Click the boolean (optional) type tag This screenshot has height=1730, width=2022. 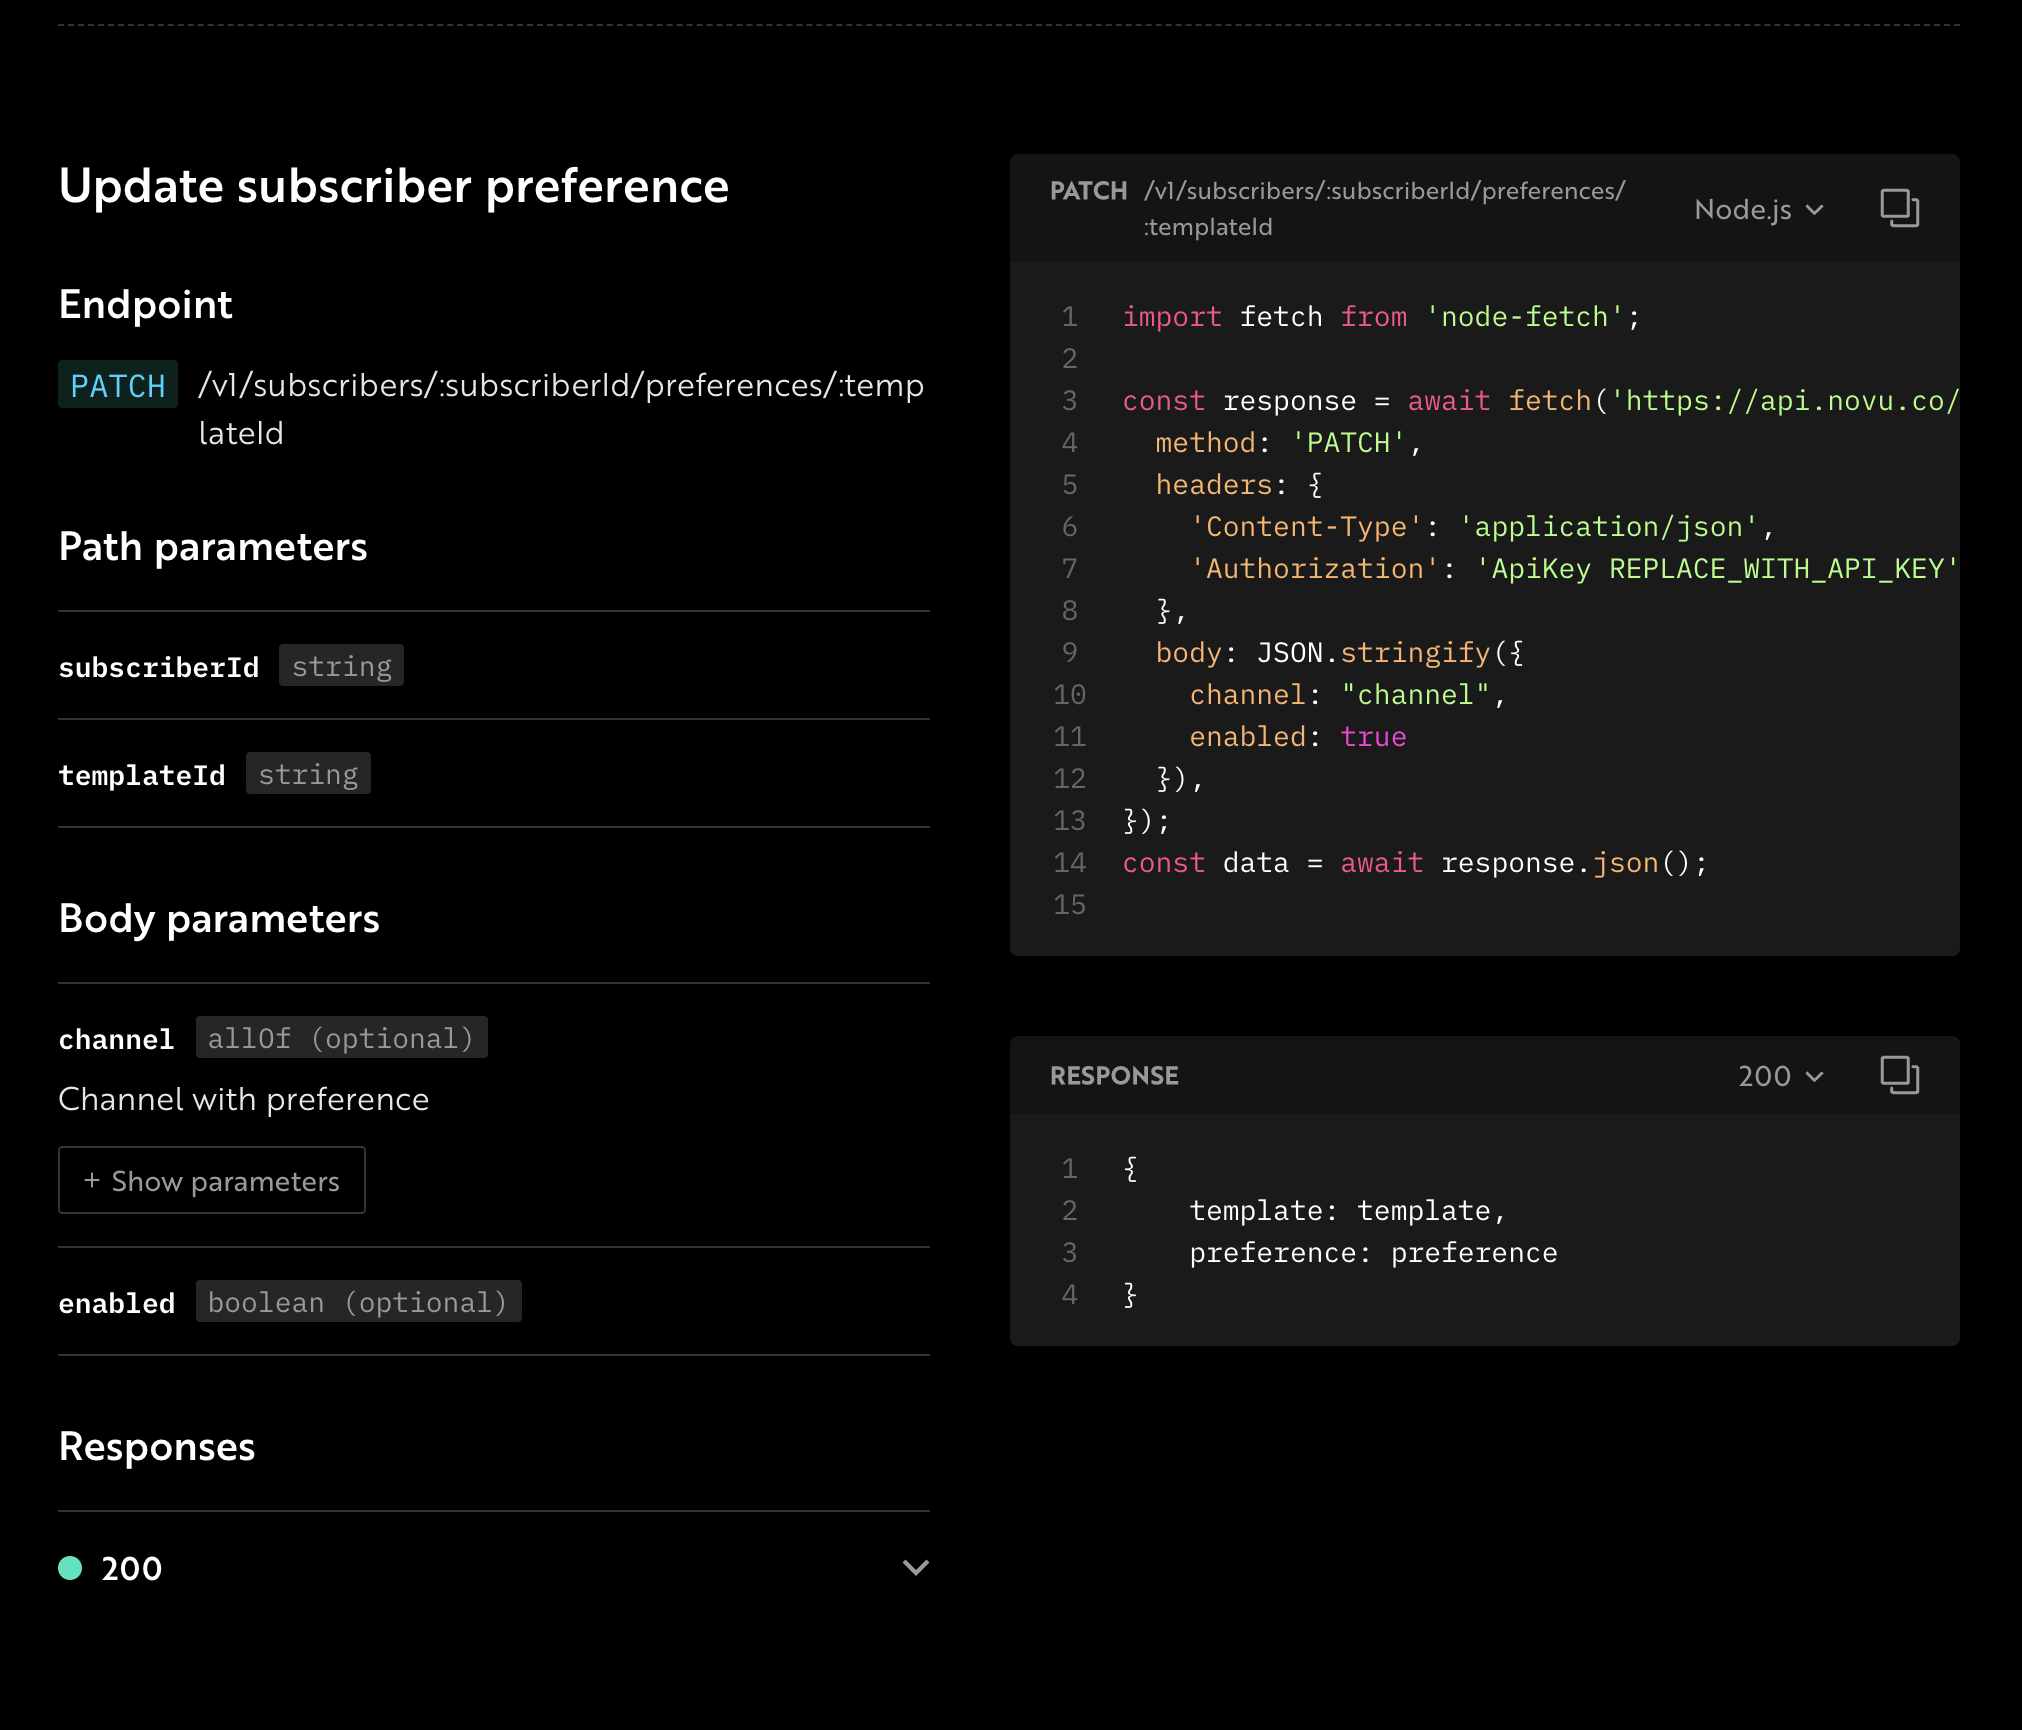click(358, 1302)
